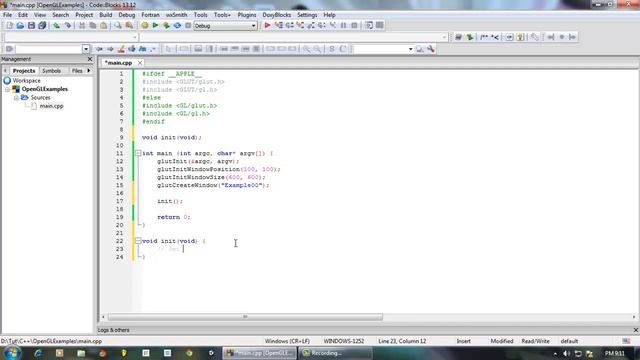Undo the last edit via toolbar
Screen dimensions: 640x360
pos(56,25)
